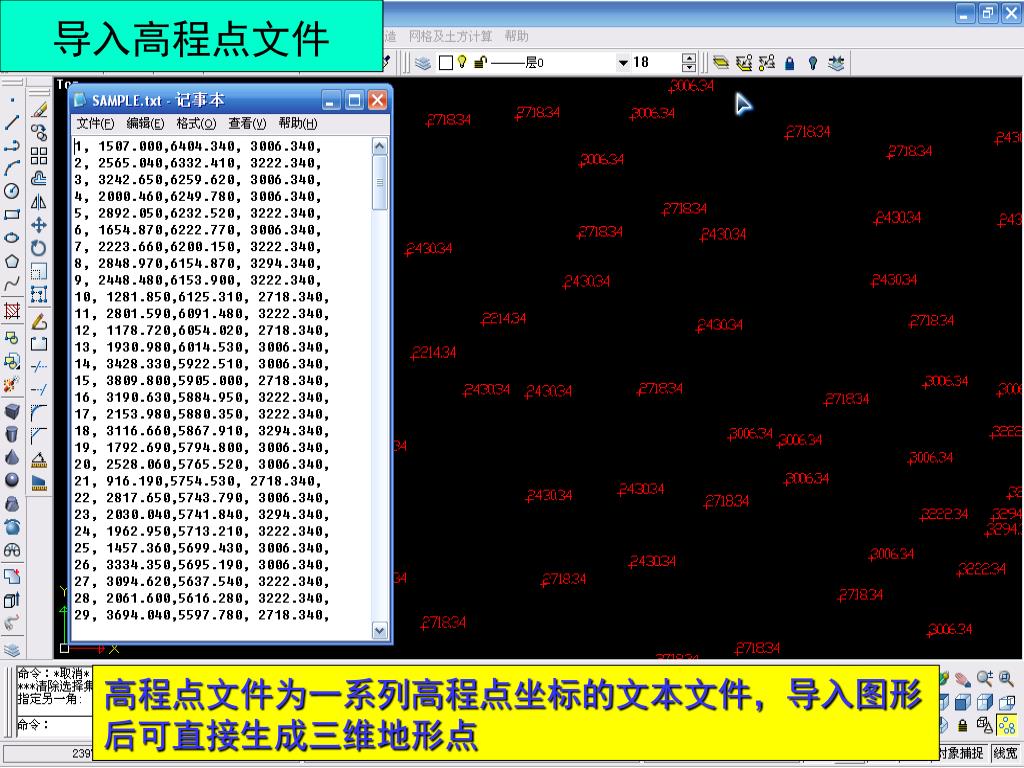1024x768 pixels.
Task: Open the layer dropdown arrow
Action: pyautogui.click(x=623, y=63)
